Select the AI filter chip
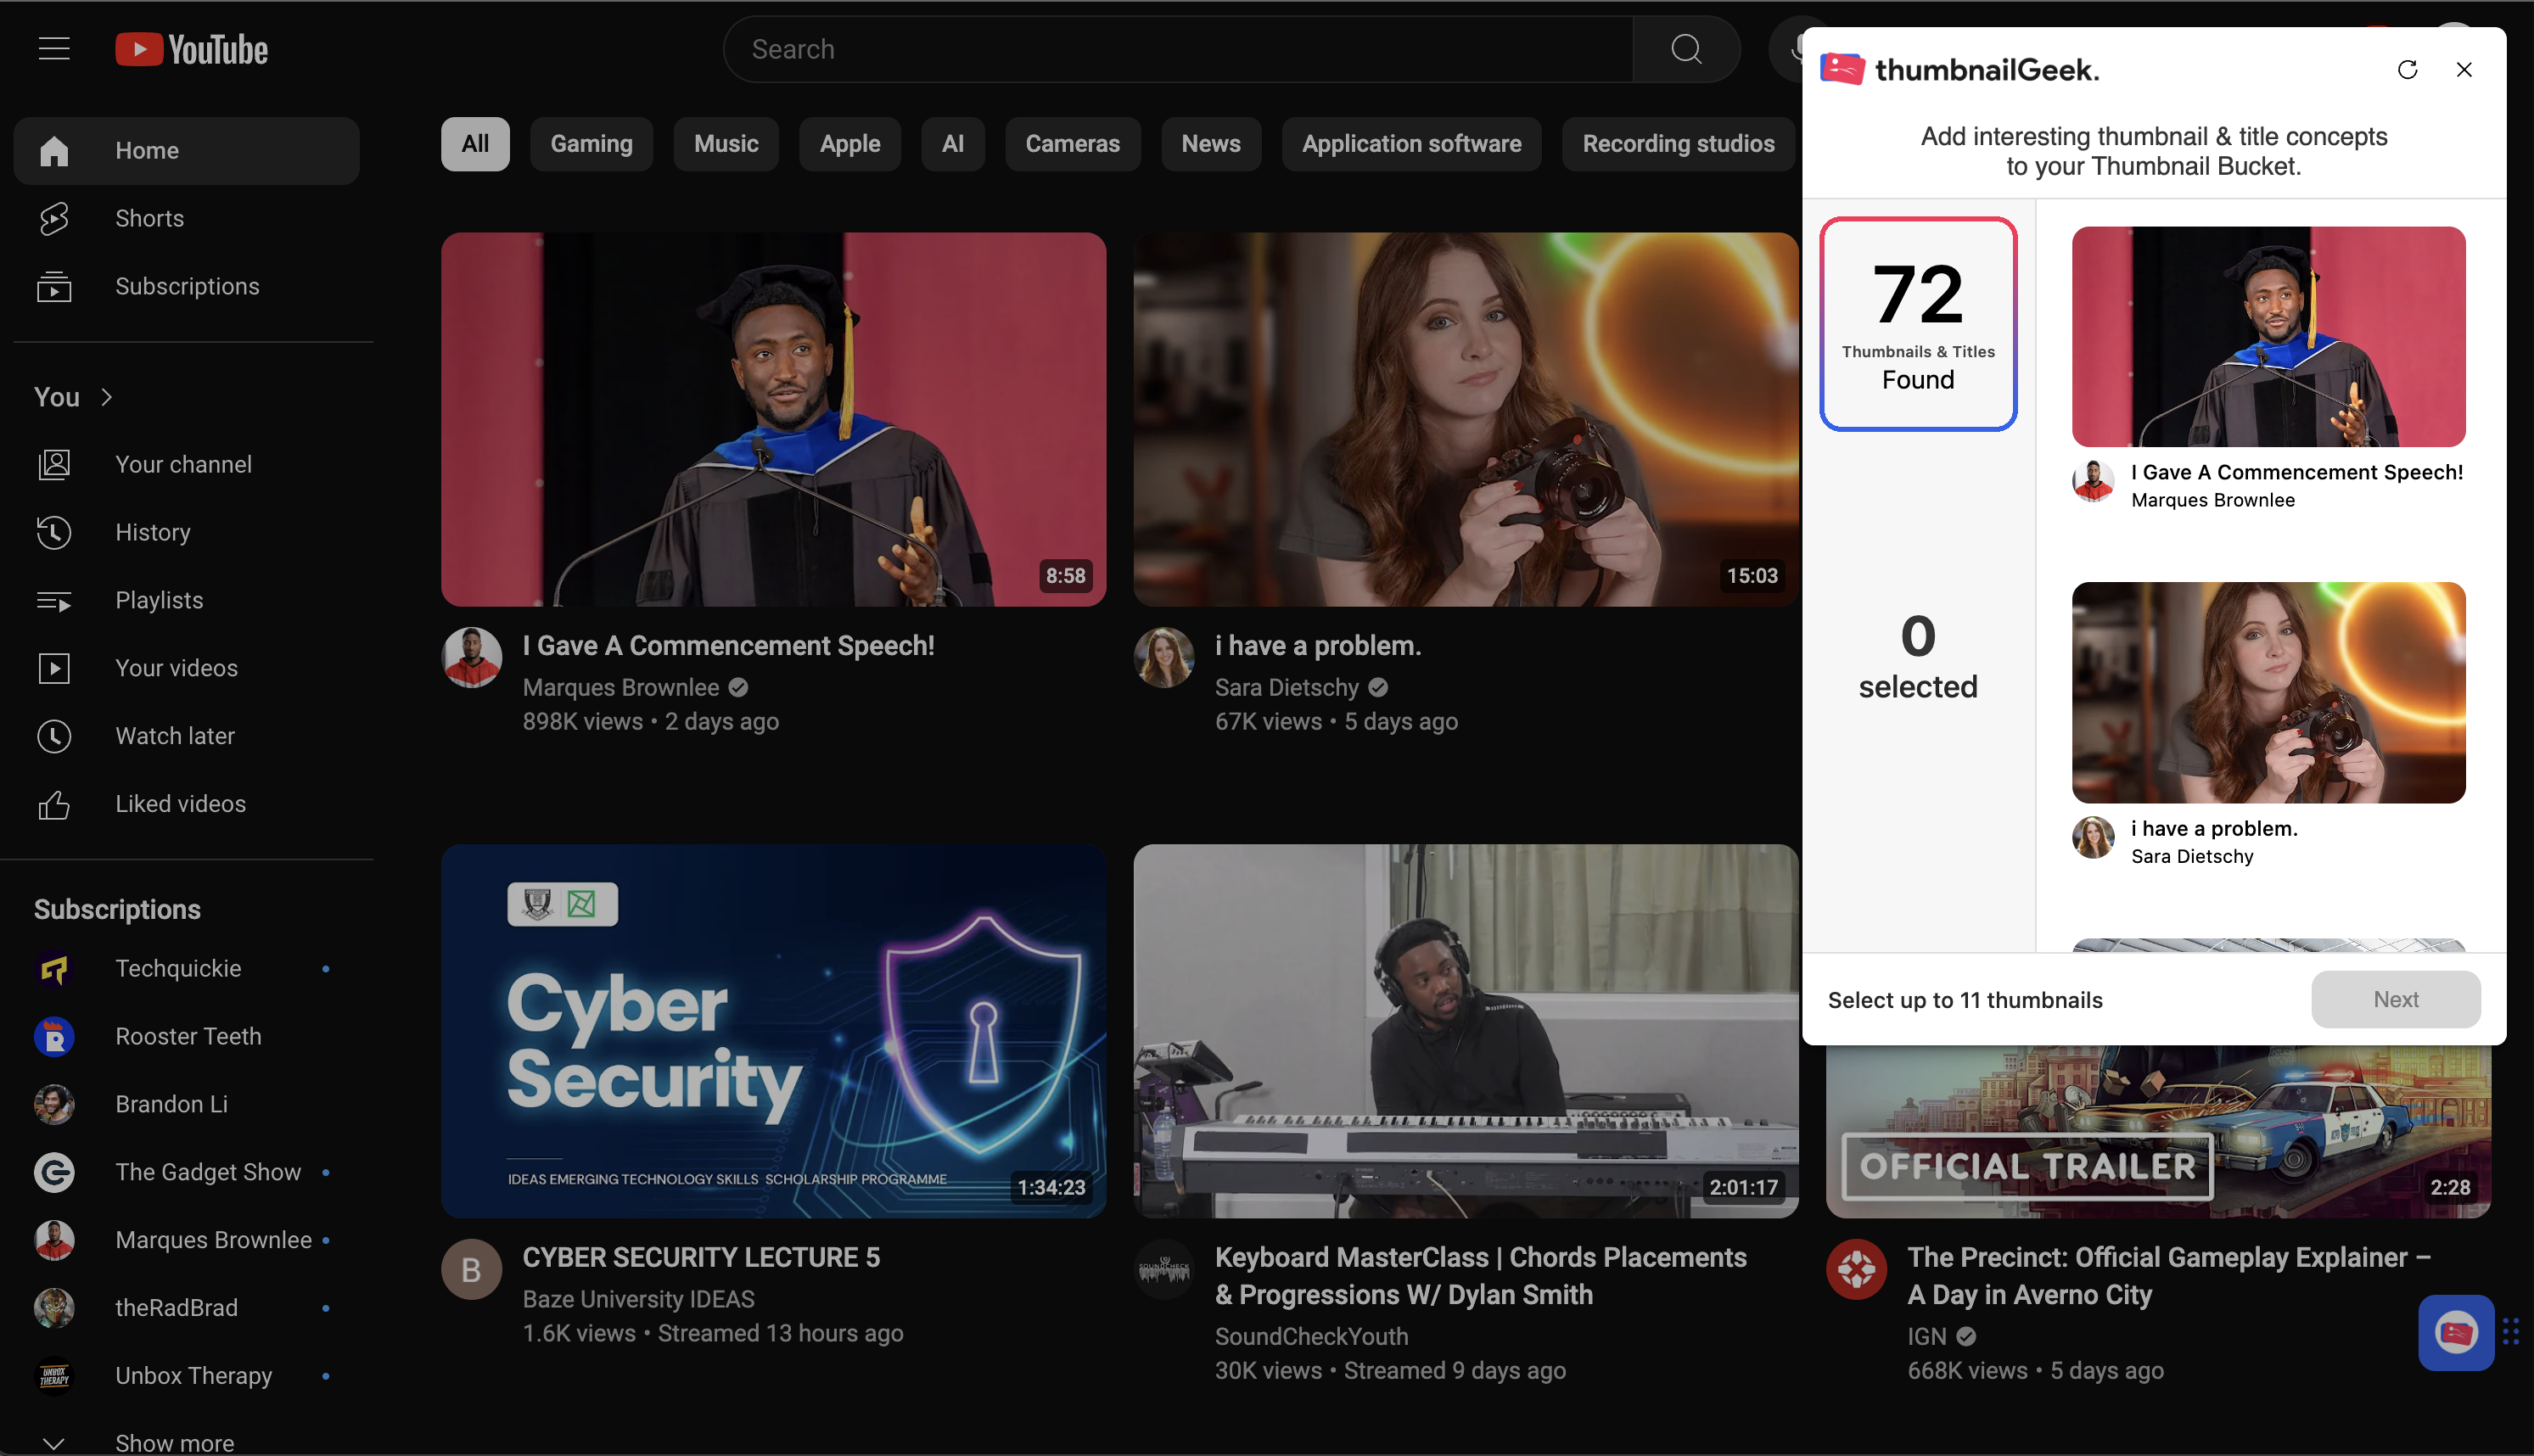This screenshot has width=2534, height=1456. coord(953,144)
